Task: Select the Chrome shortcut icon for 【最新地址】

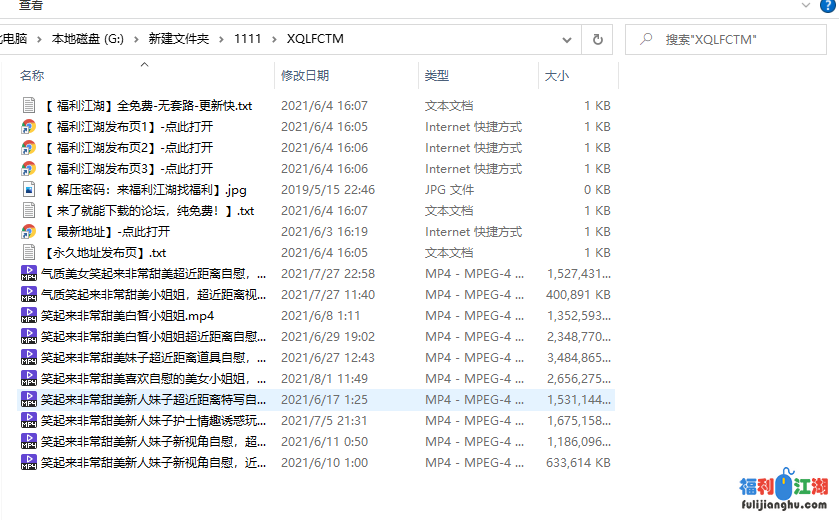Action: tap(29, 232)
